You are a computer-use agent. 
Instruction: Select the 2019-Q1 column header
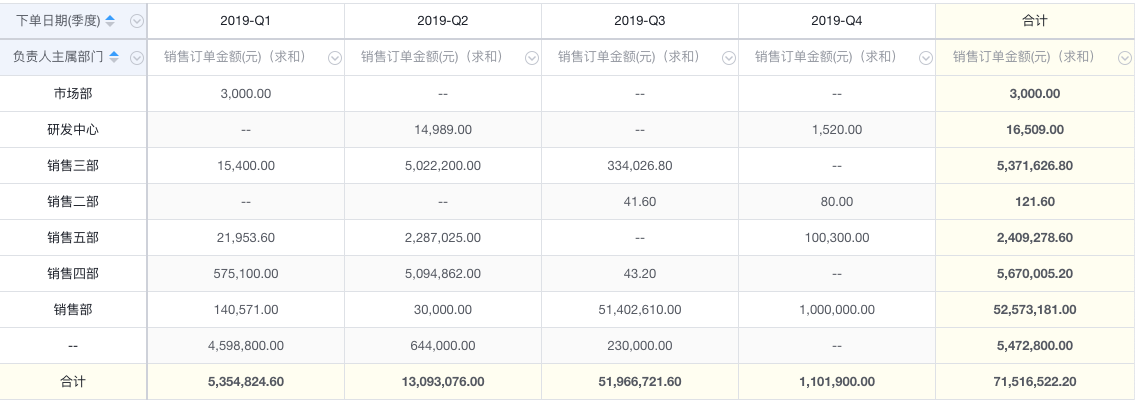click(x=246, y=21)
